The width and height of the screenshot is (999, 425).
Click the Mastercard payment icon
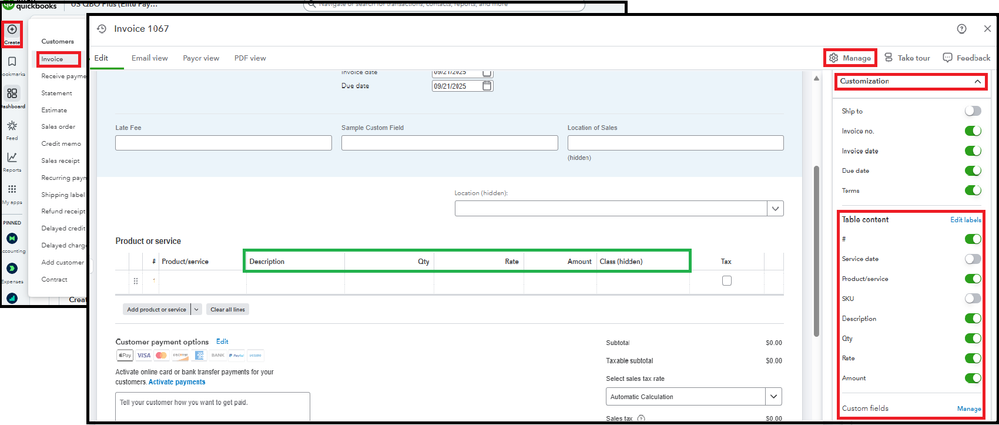(x=161, y=355)
